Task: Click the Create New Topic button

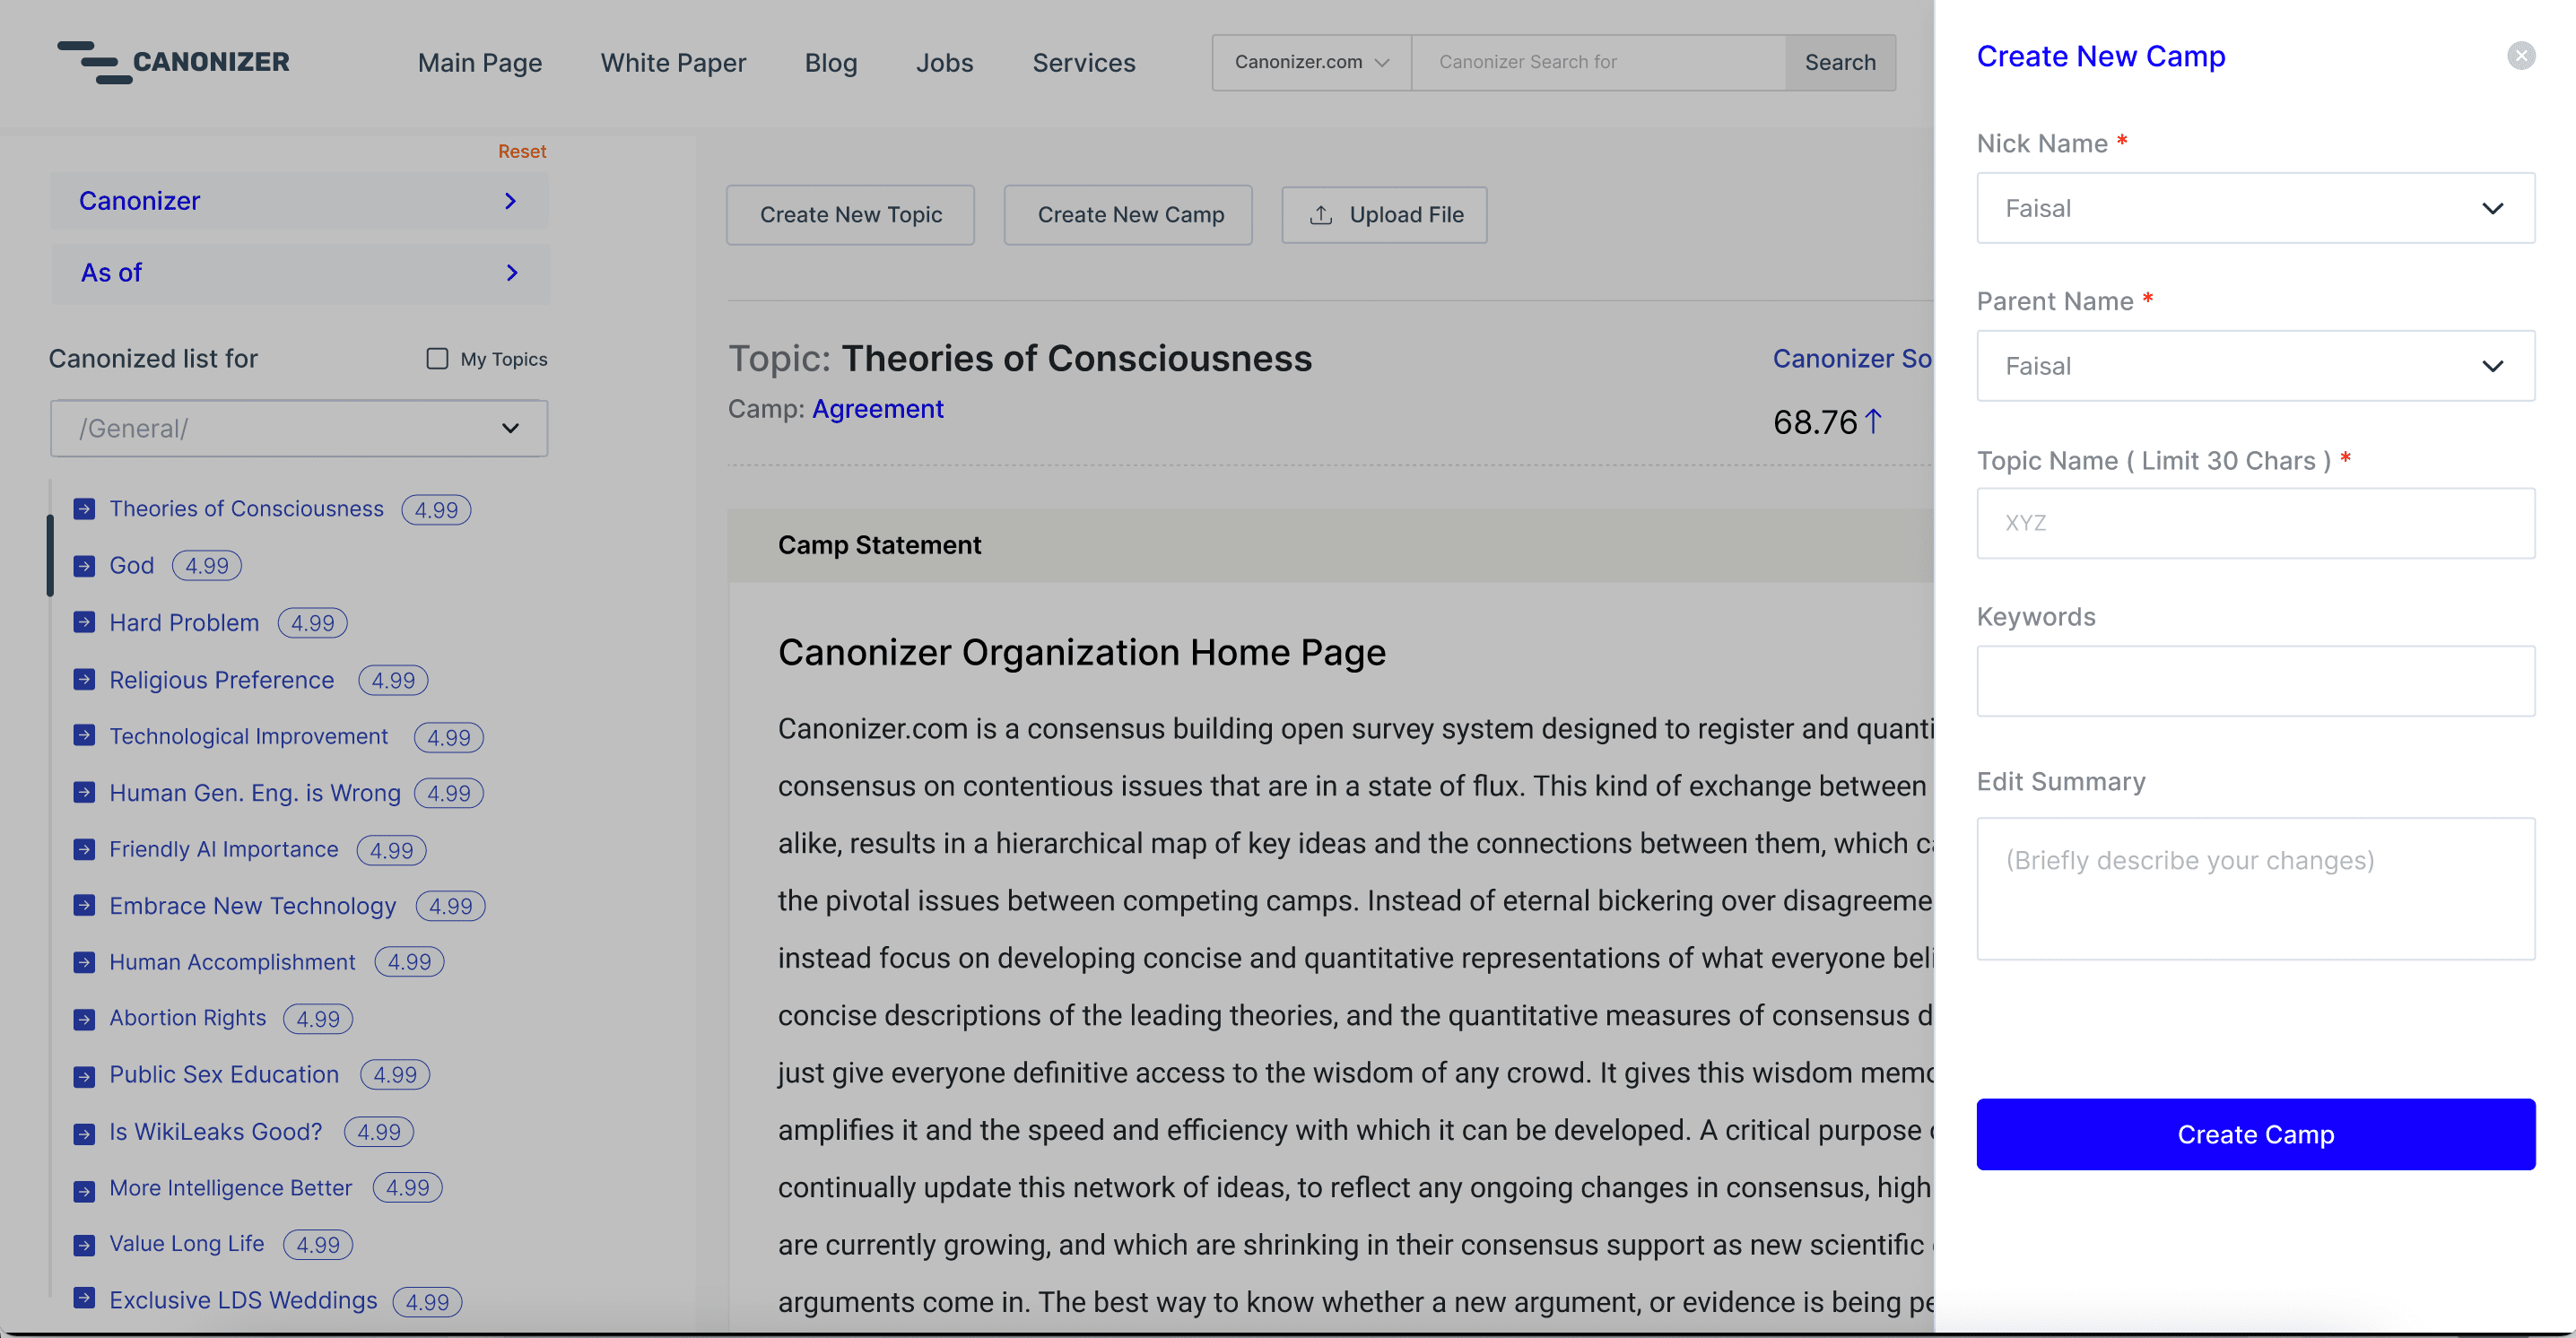Action: click(x=850, y=215)
